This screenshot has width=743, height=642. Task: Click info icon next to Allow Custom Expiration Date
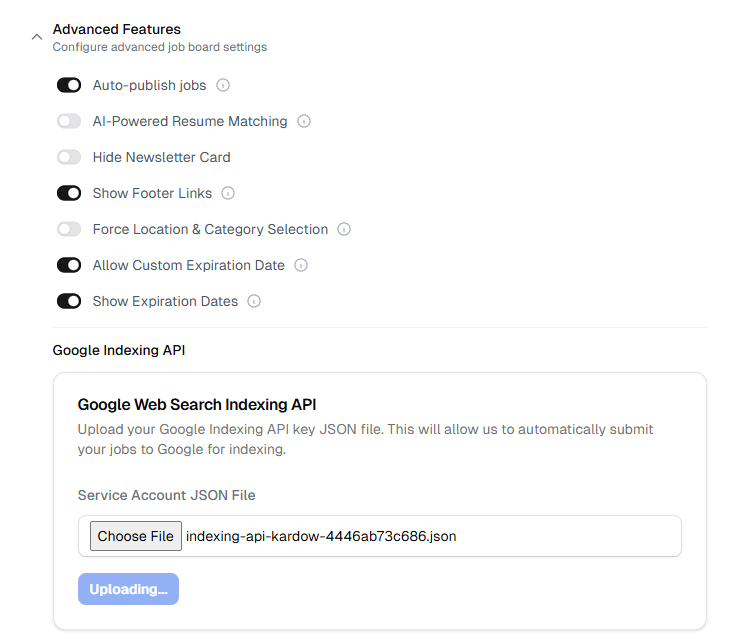[x=301, y=265]
